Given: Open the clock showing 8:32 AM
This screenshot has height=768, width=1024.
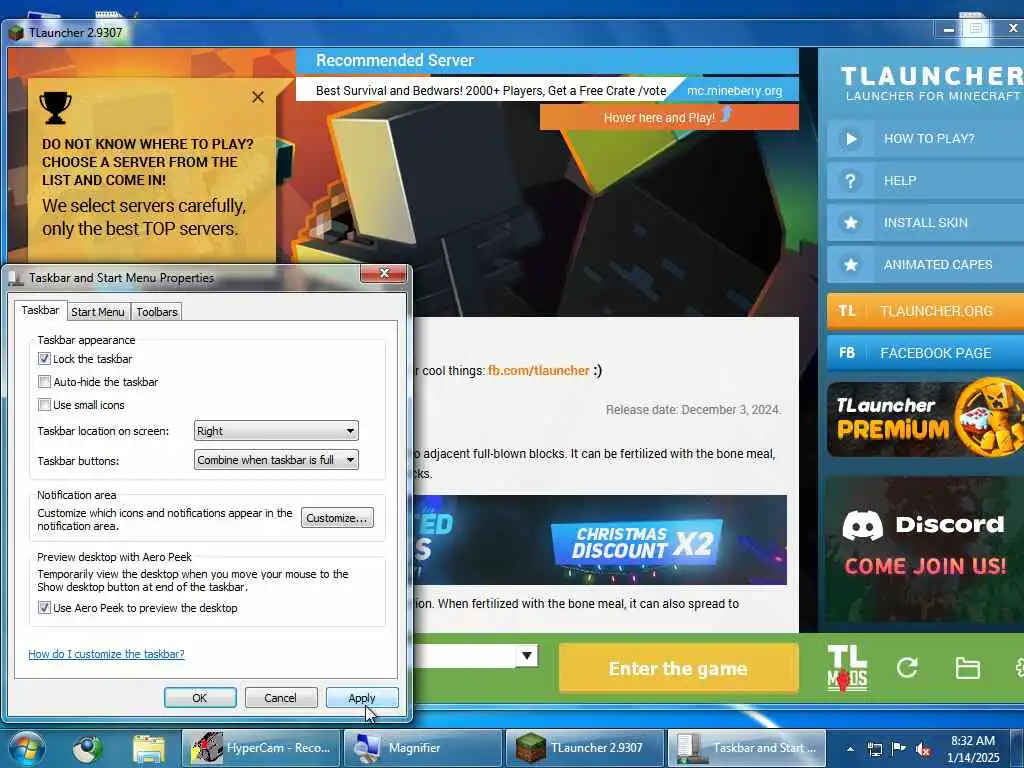Looking at the screenshot, I should pos(973,748).
